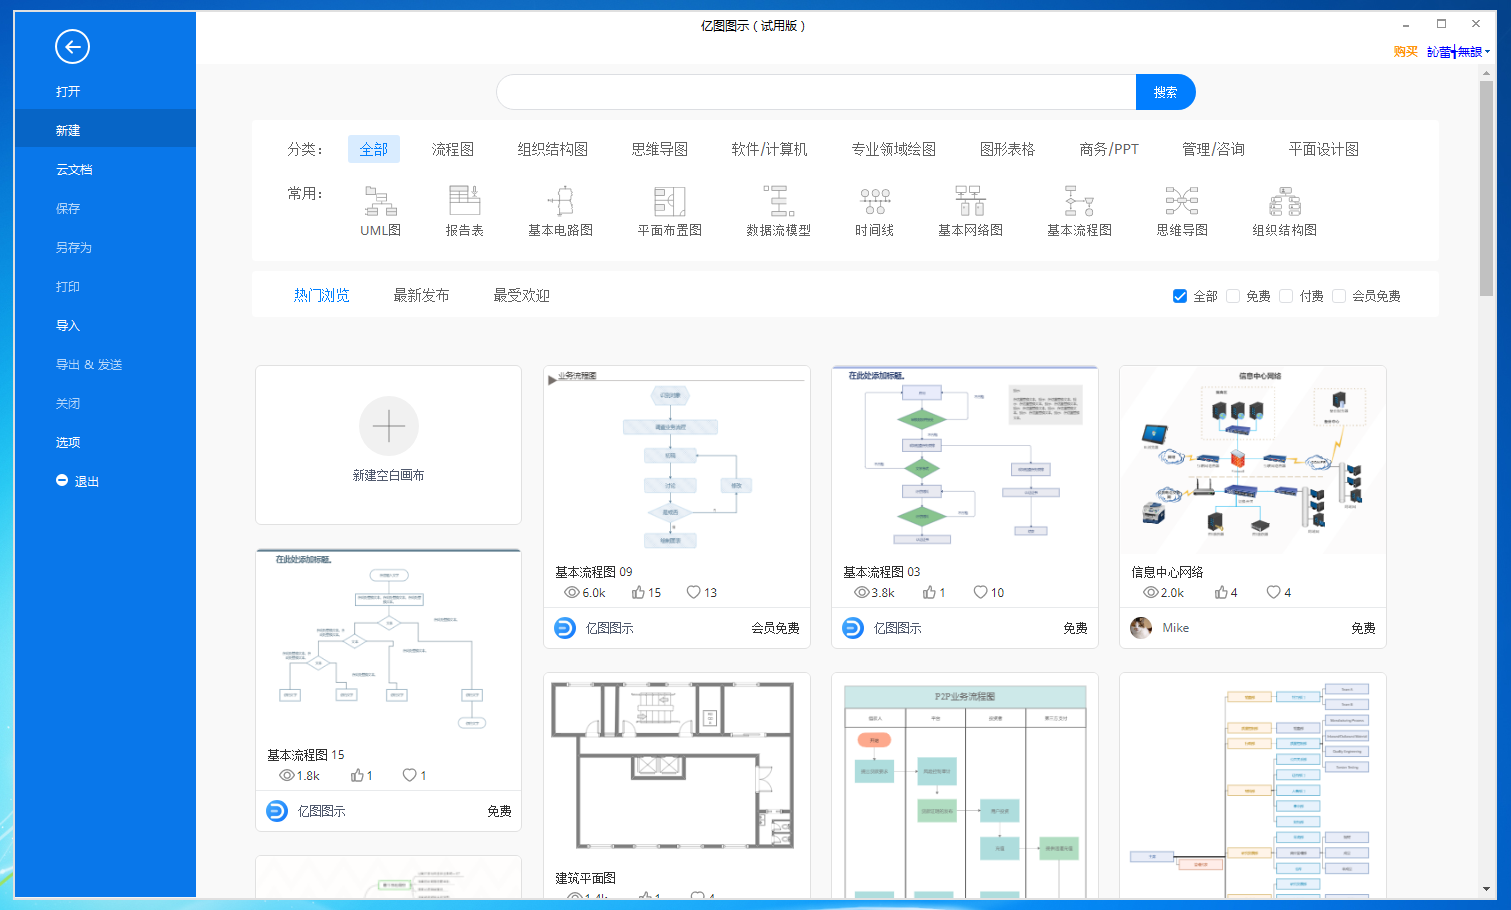Choose the 时间线 icon
This screenshot has width=1511, height=910.
875,201
